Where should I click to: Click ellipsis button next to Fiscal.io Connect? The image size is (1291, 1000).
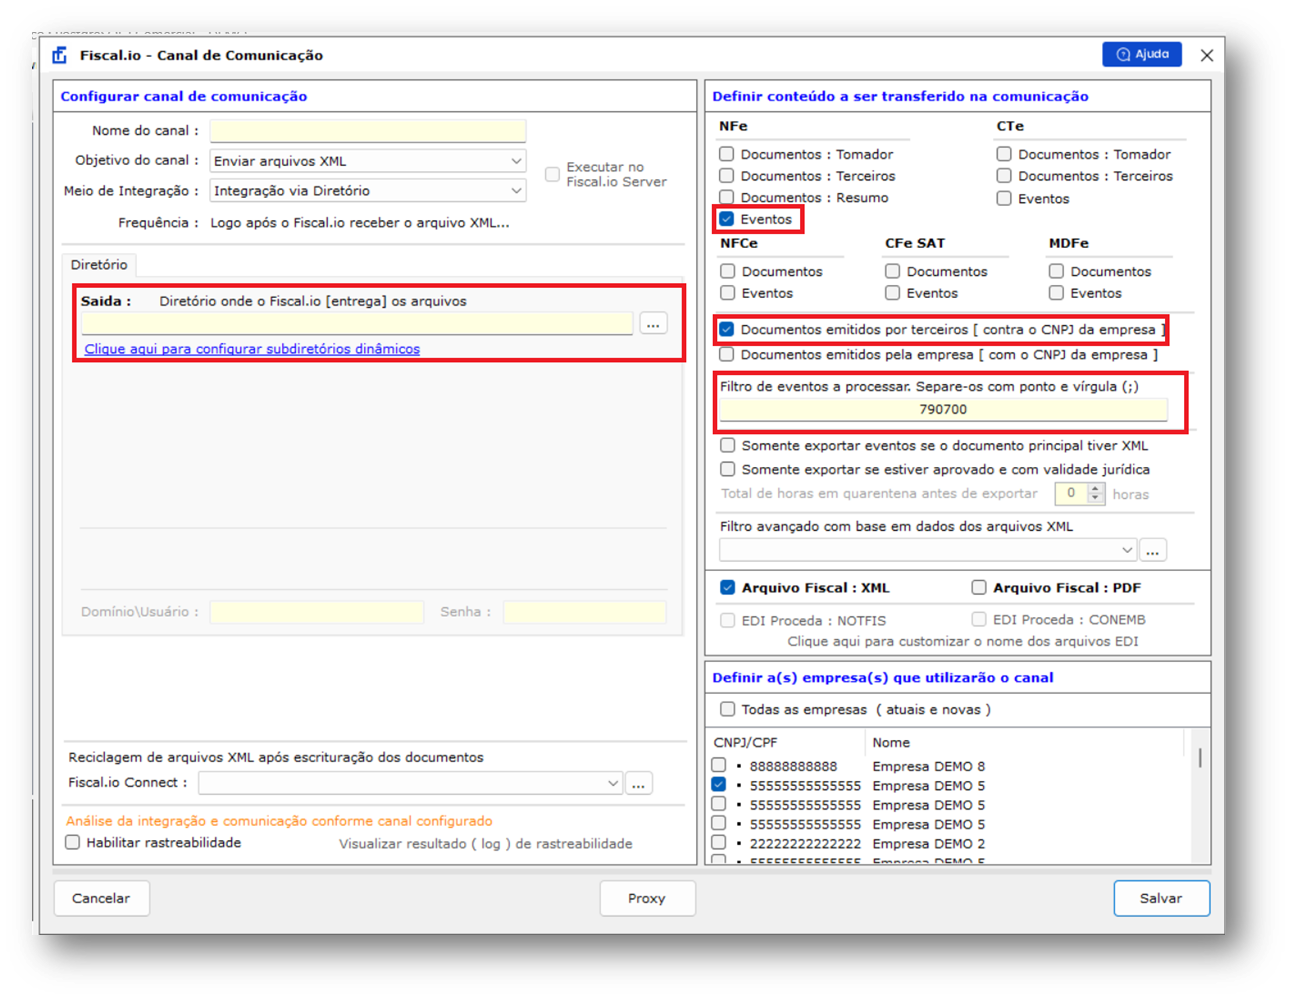[639, 783]
